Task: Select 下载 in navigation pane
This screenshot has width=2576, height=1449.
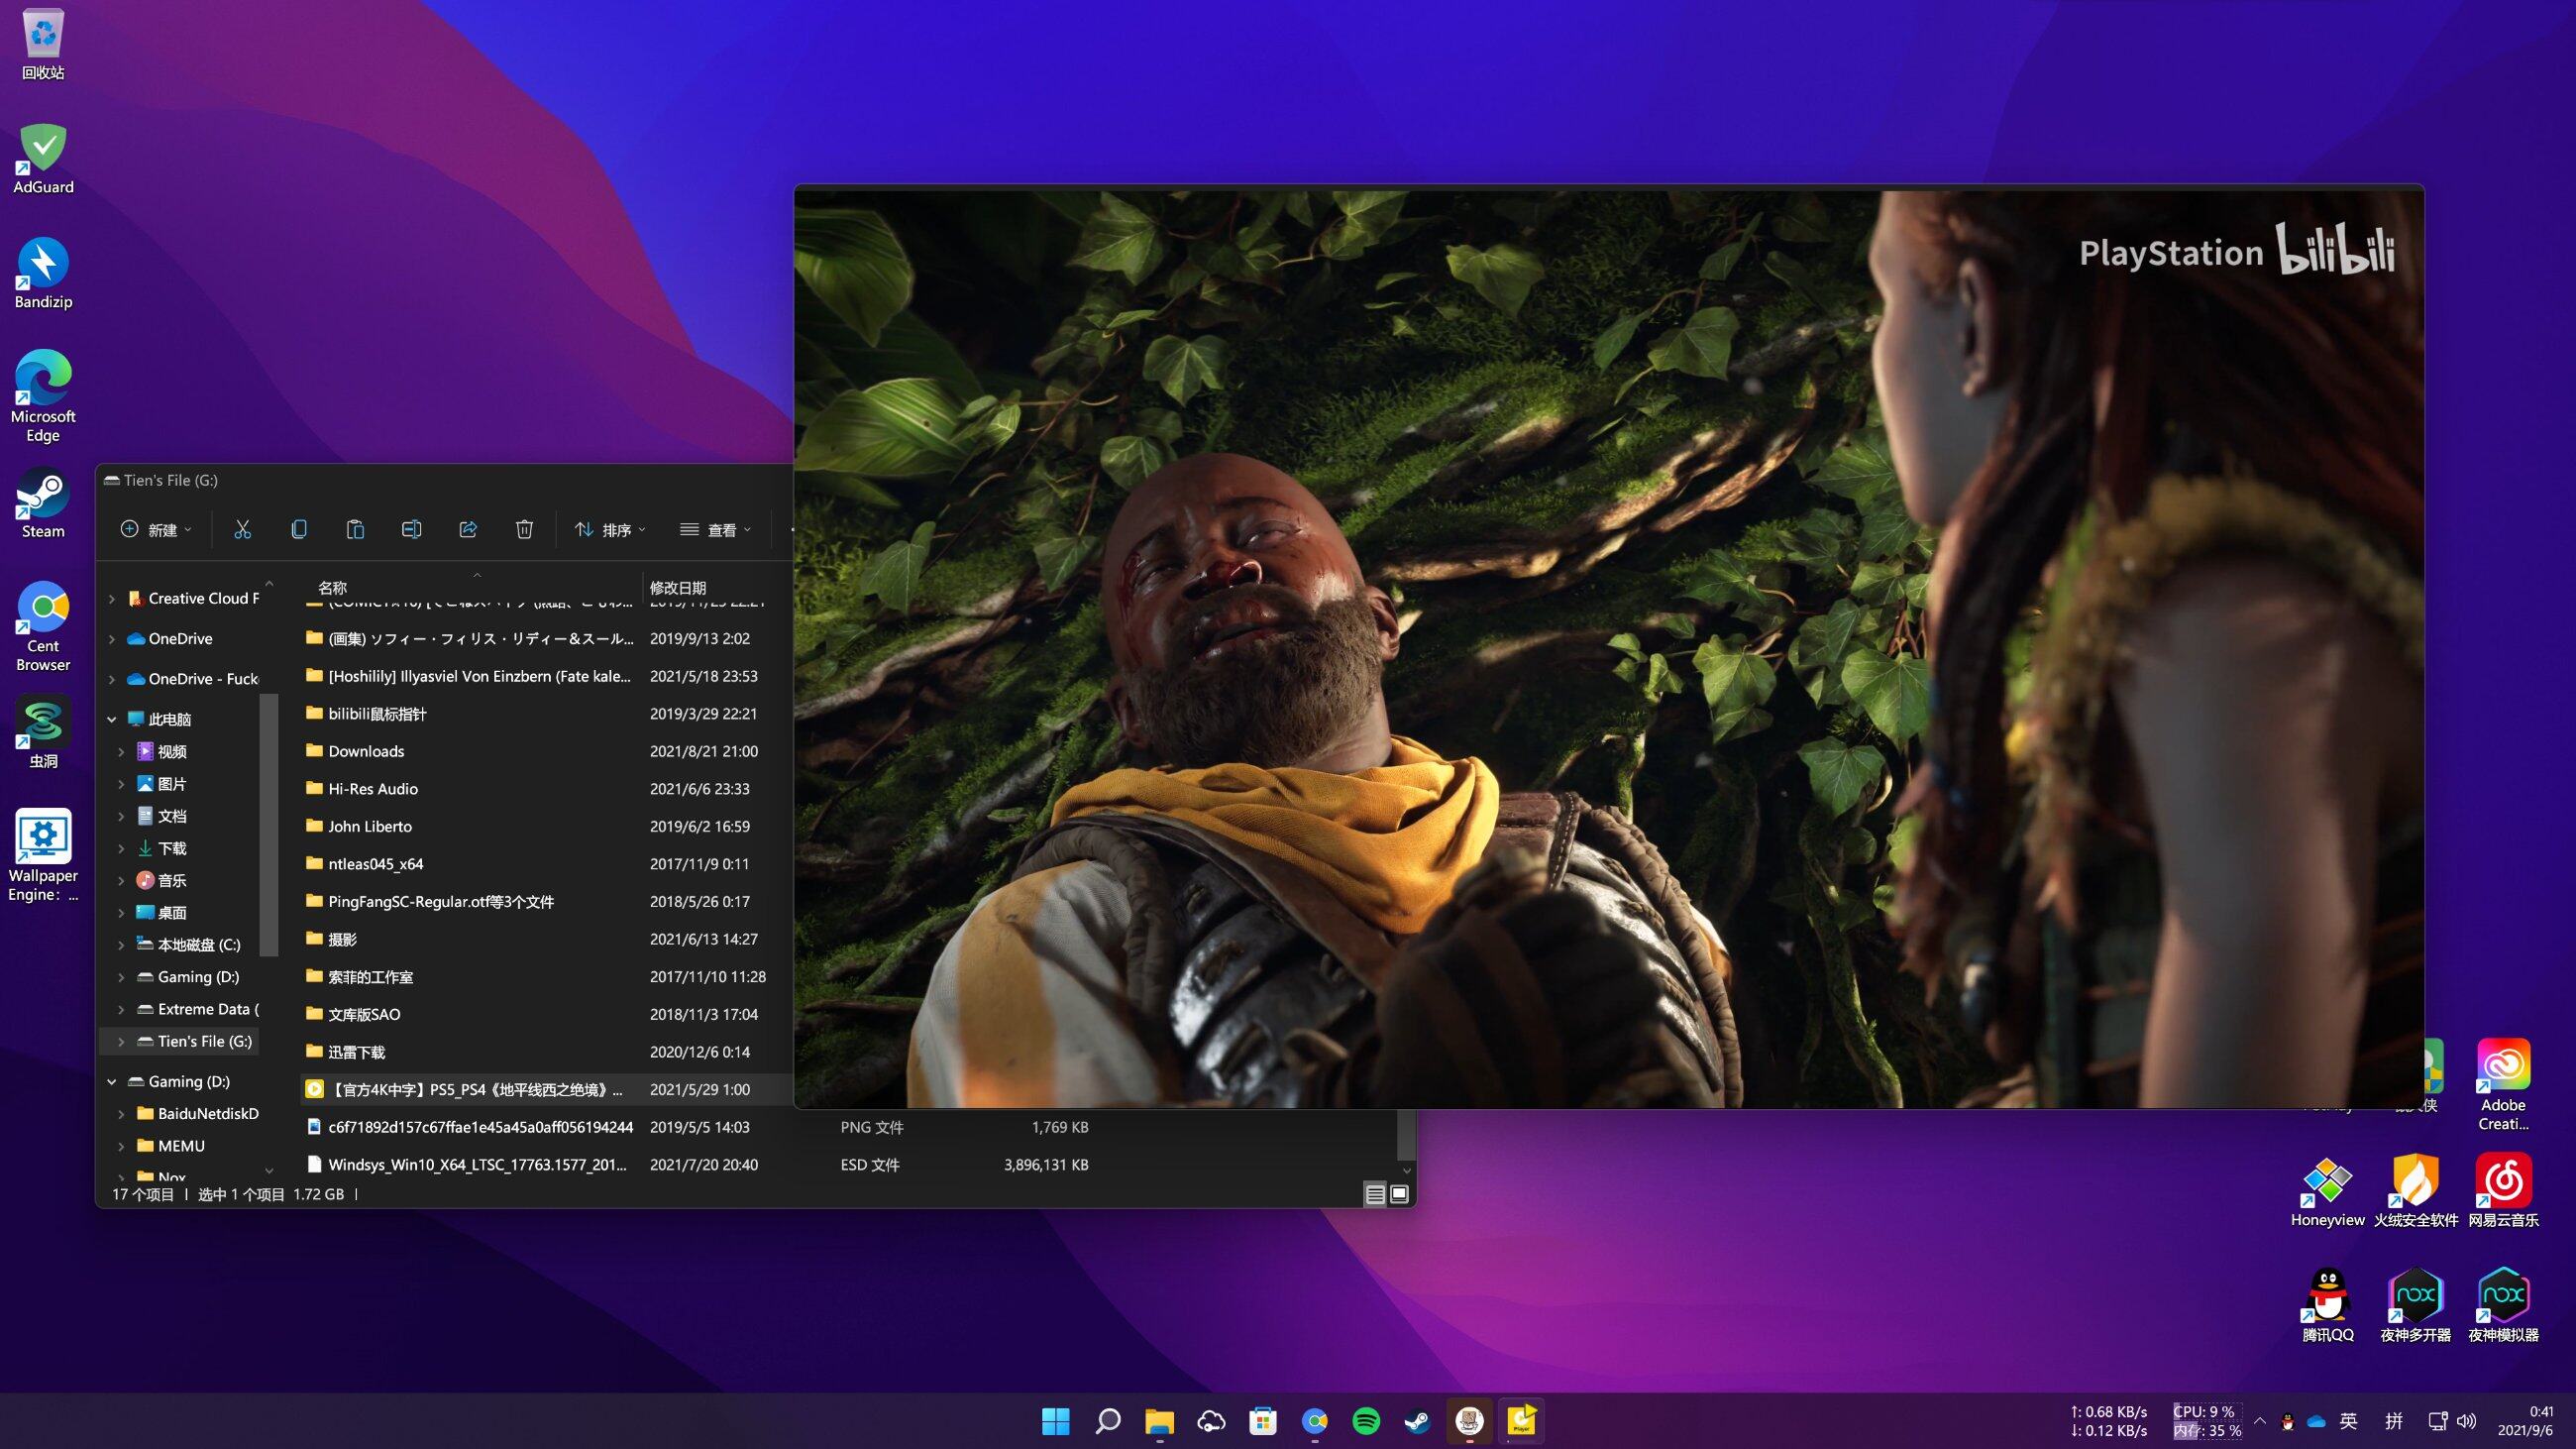Action: 171,848
